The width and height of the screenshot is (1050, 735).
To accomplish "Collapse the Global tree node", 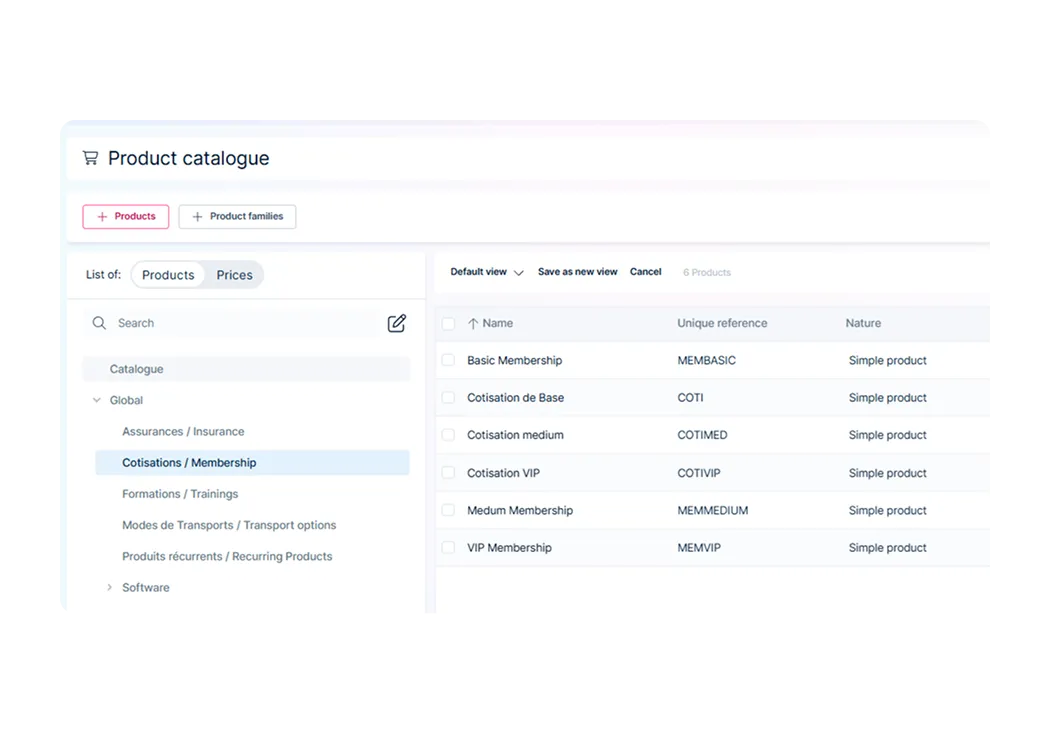I will click(x=96, y=400).
